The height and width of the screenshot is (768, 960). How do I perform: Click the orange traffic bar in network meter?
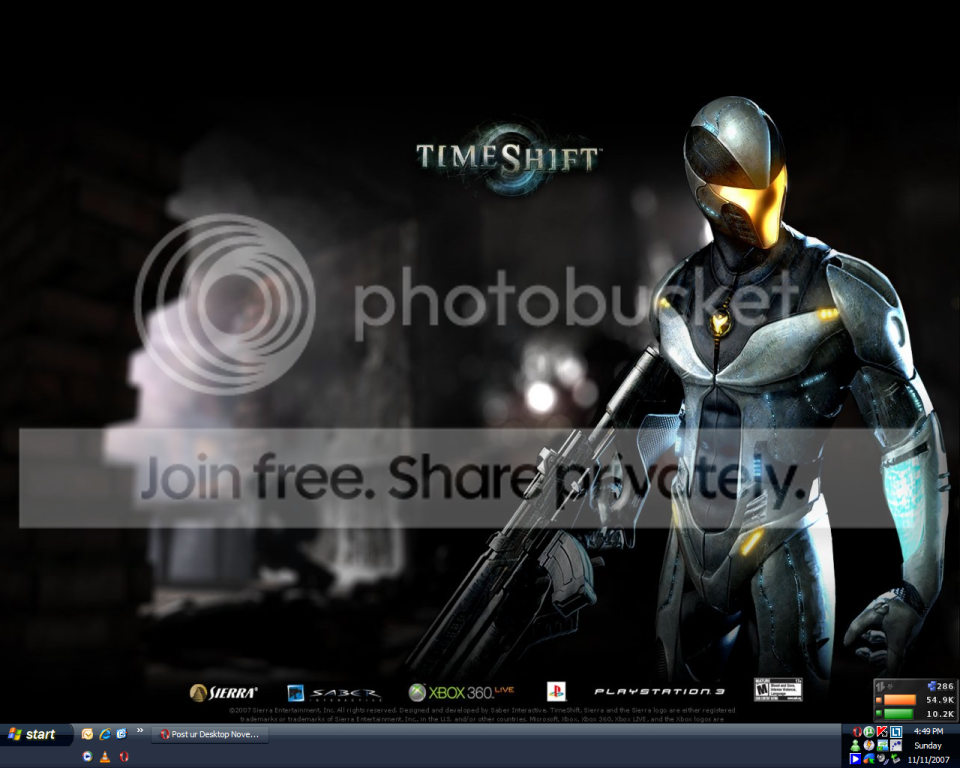pos(900,699)
